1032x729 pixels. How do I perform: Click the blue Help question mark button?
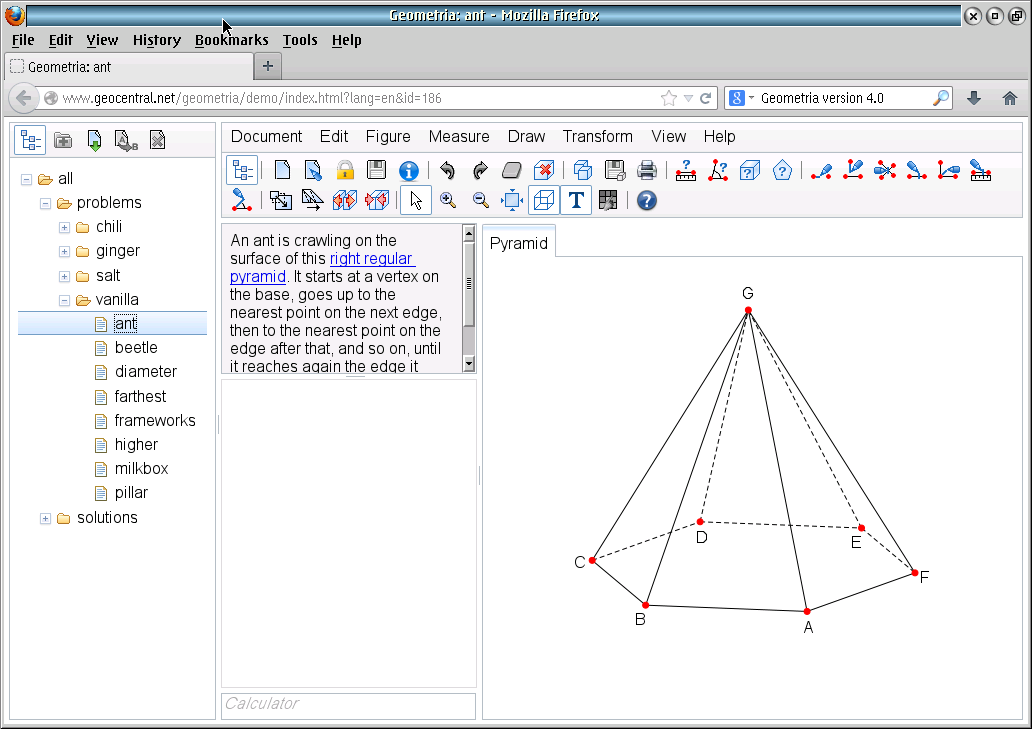[646, 200]
